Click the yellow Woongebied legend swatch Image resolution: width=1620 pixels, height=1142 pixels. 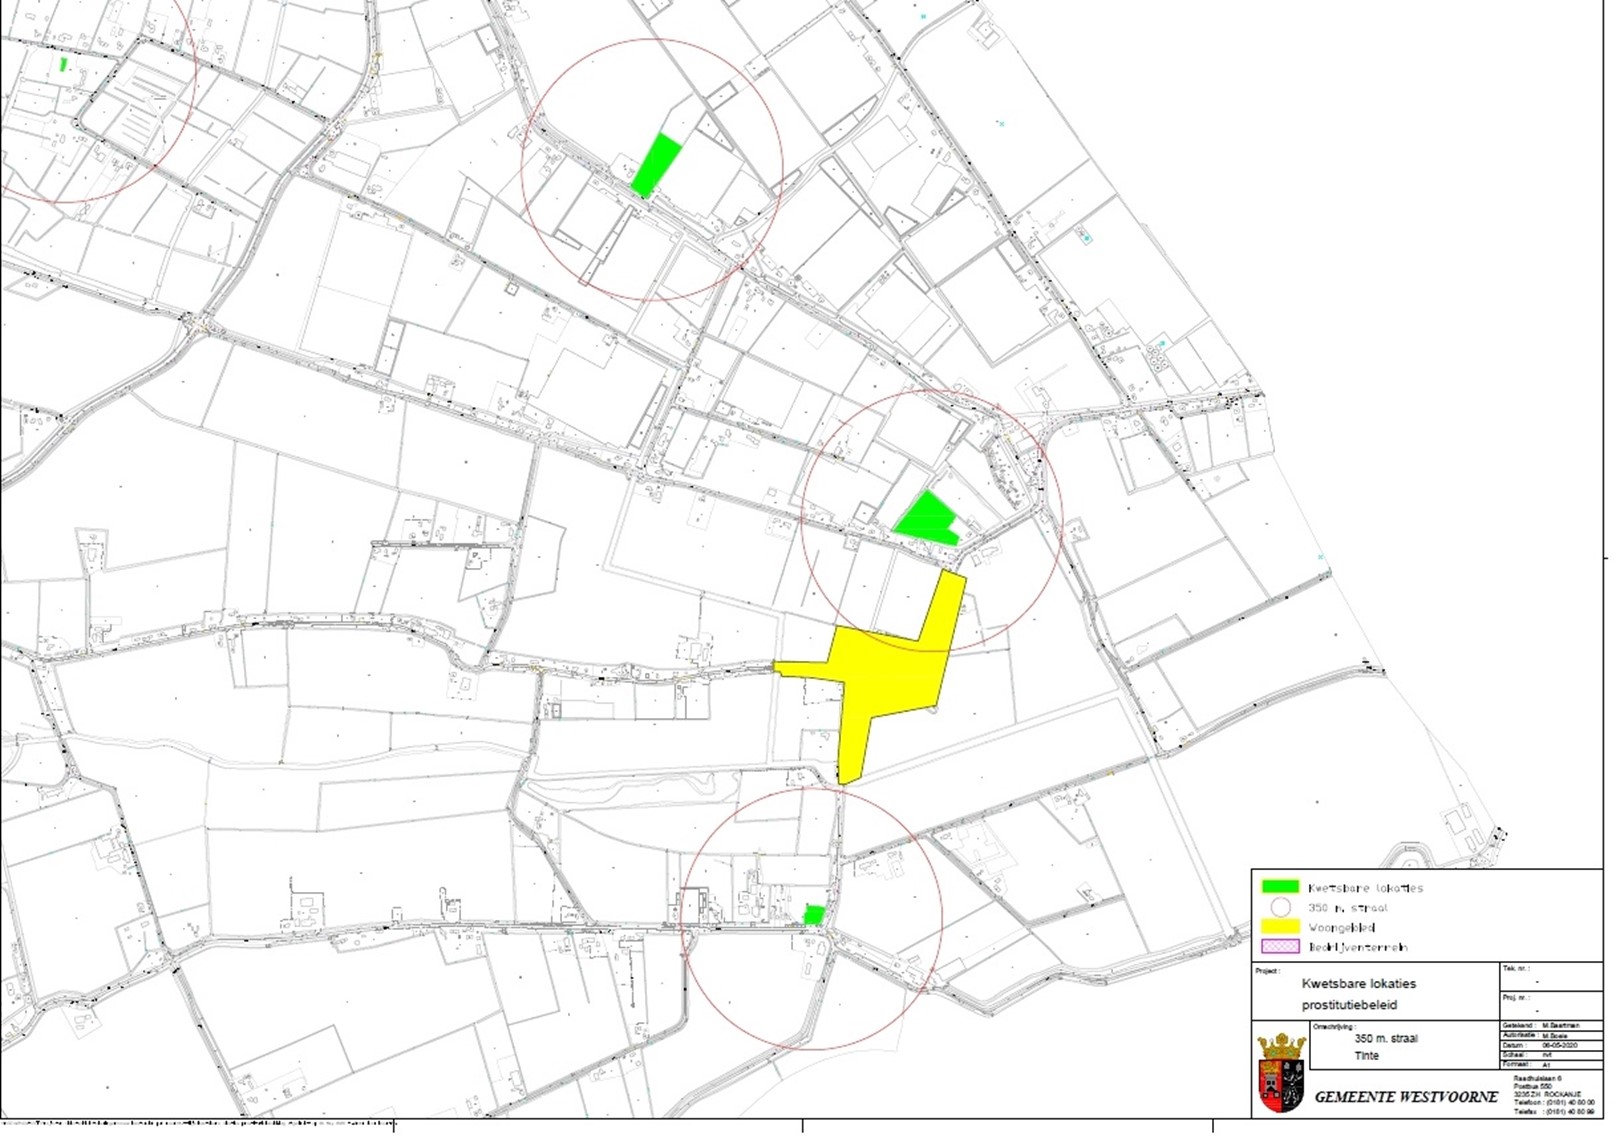1281,927
